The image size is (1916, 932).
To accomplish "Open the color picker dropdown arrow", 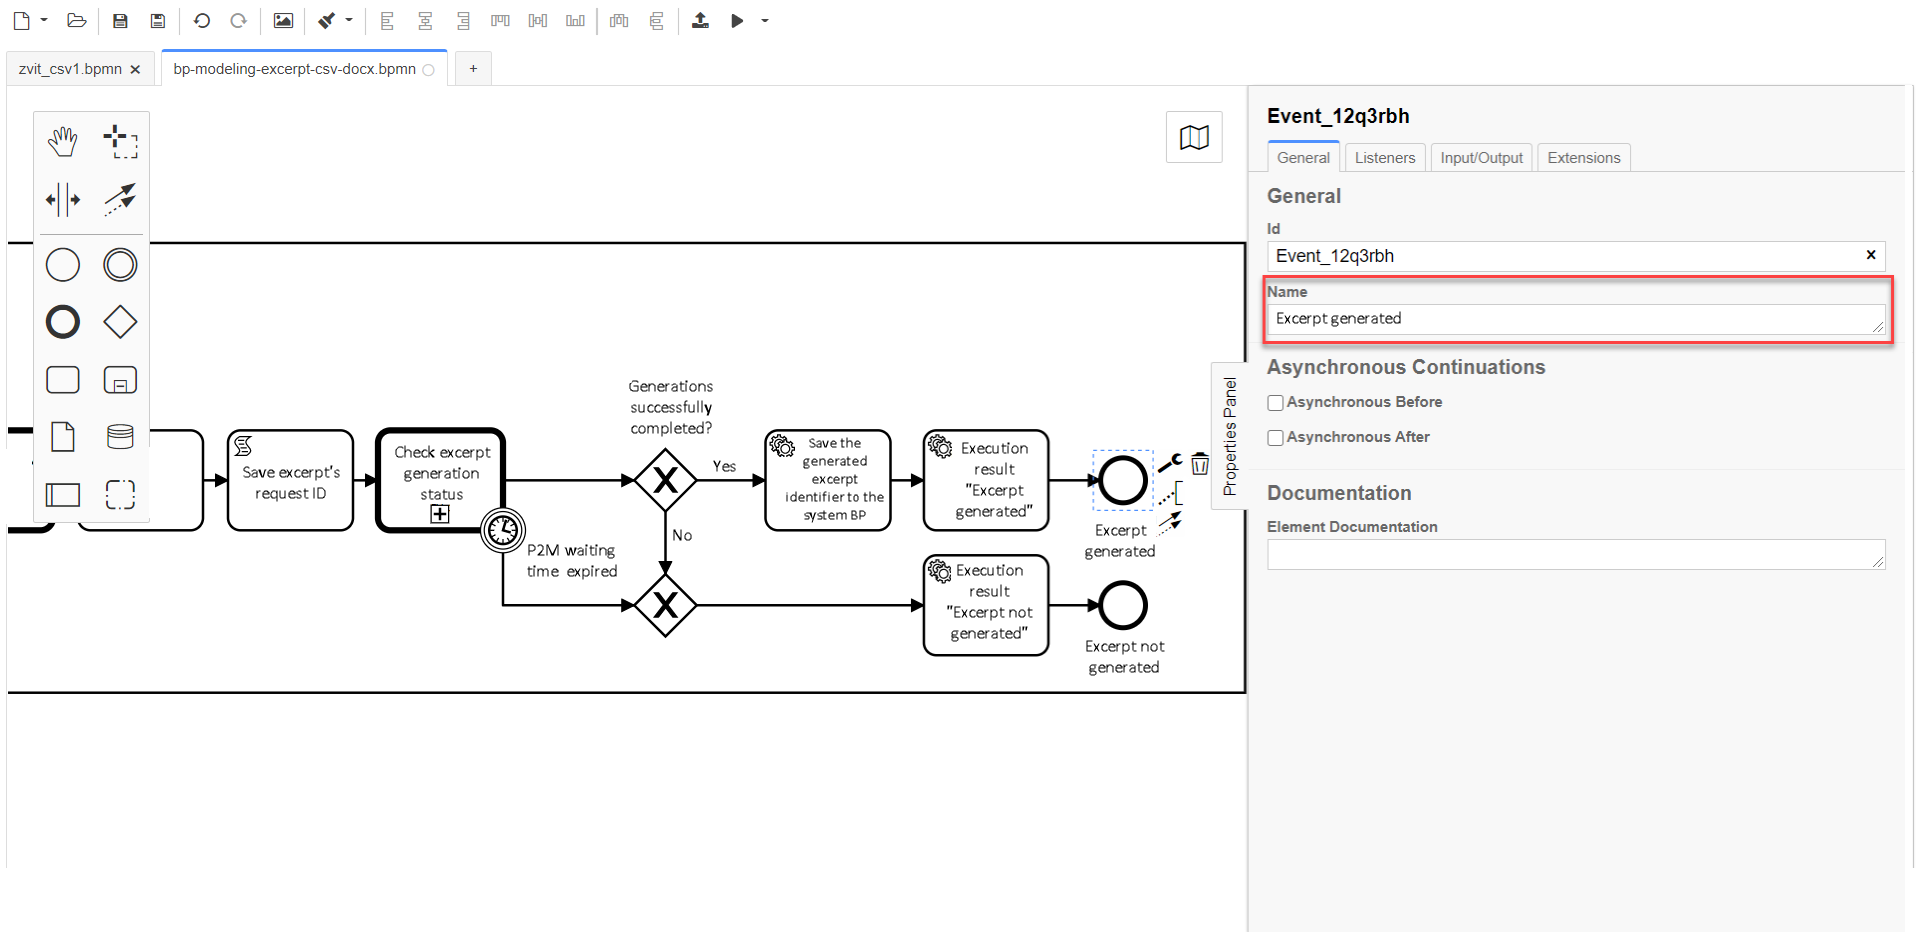I will coord(349,20).
